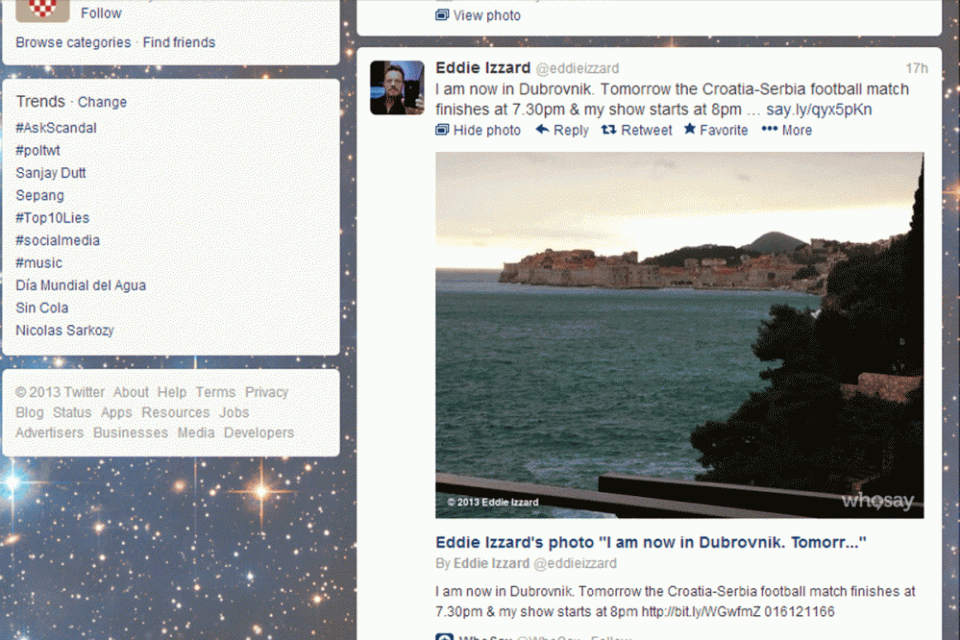This screenshot has height=640, width=960.
Task: Click the Eddie Izzard byline under photo title
Action: [491, 563]
